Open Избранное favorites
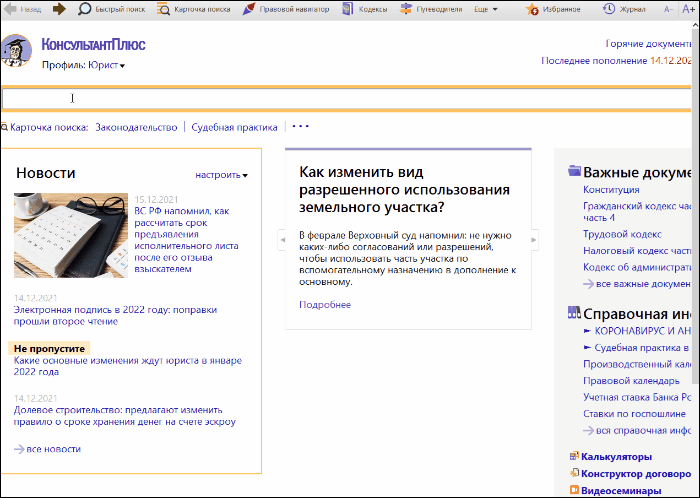 [553, 9]
